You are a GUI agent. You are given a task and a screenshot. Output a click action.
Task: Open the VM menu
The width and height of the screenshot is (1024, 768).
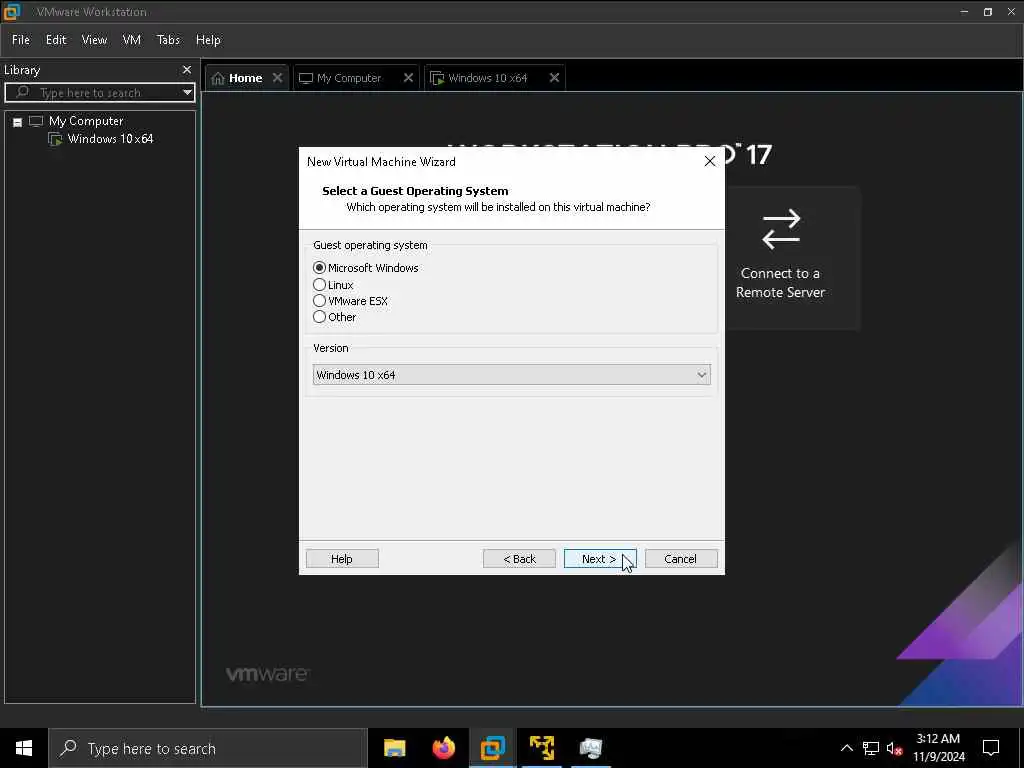(x=132, y=40)
